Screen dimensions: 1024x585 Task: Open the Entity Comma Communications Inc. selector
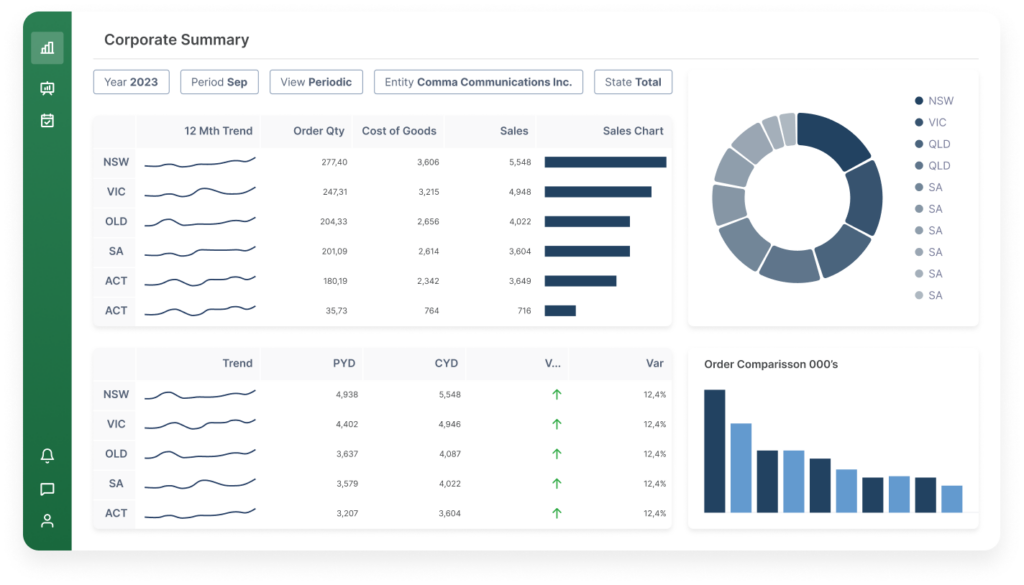pos(478,82)
